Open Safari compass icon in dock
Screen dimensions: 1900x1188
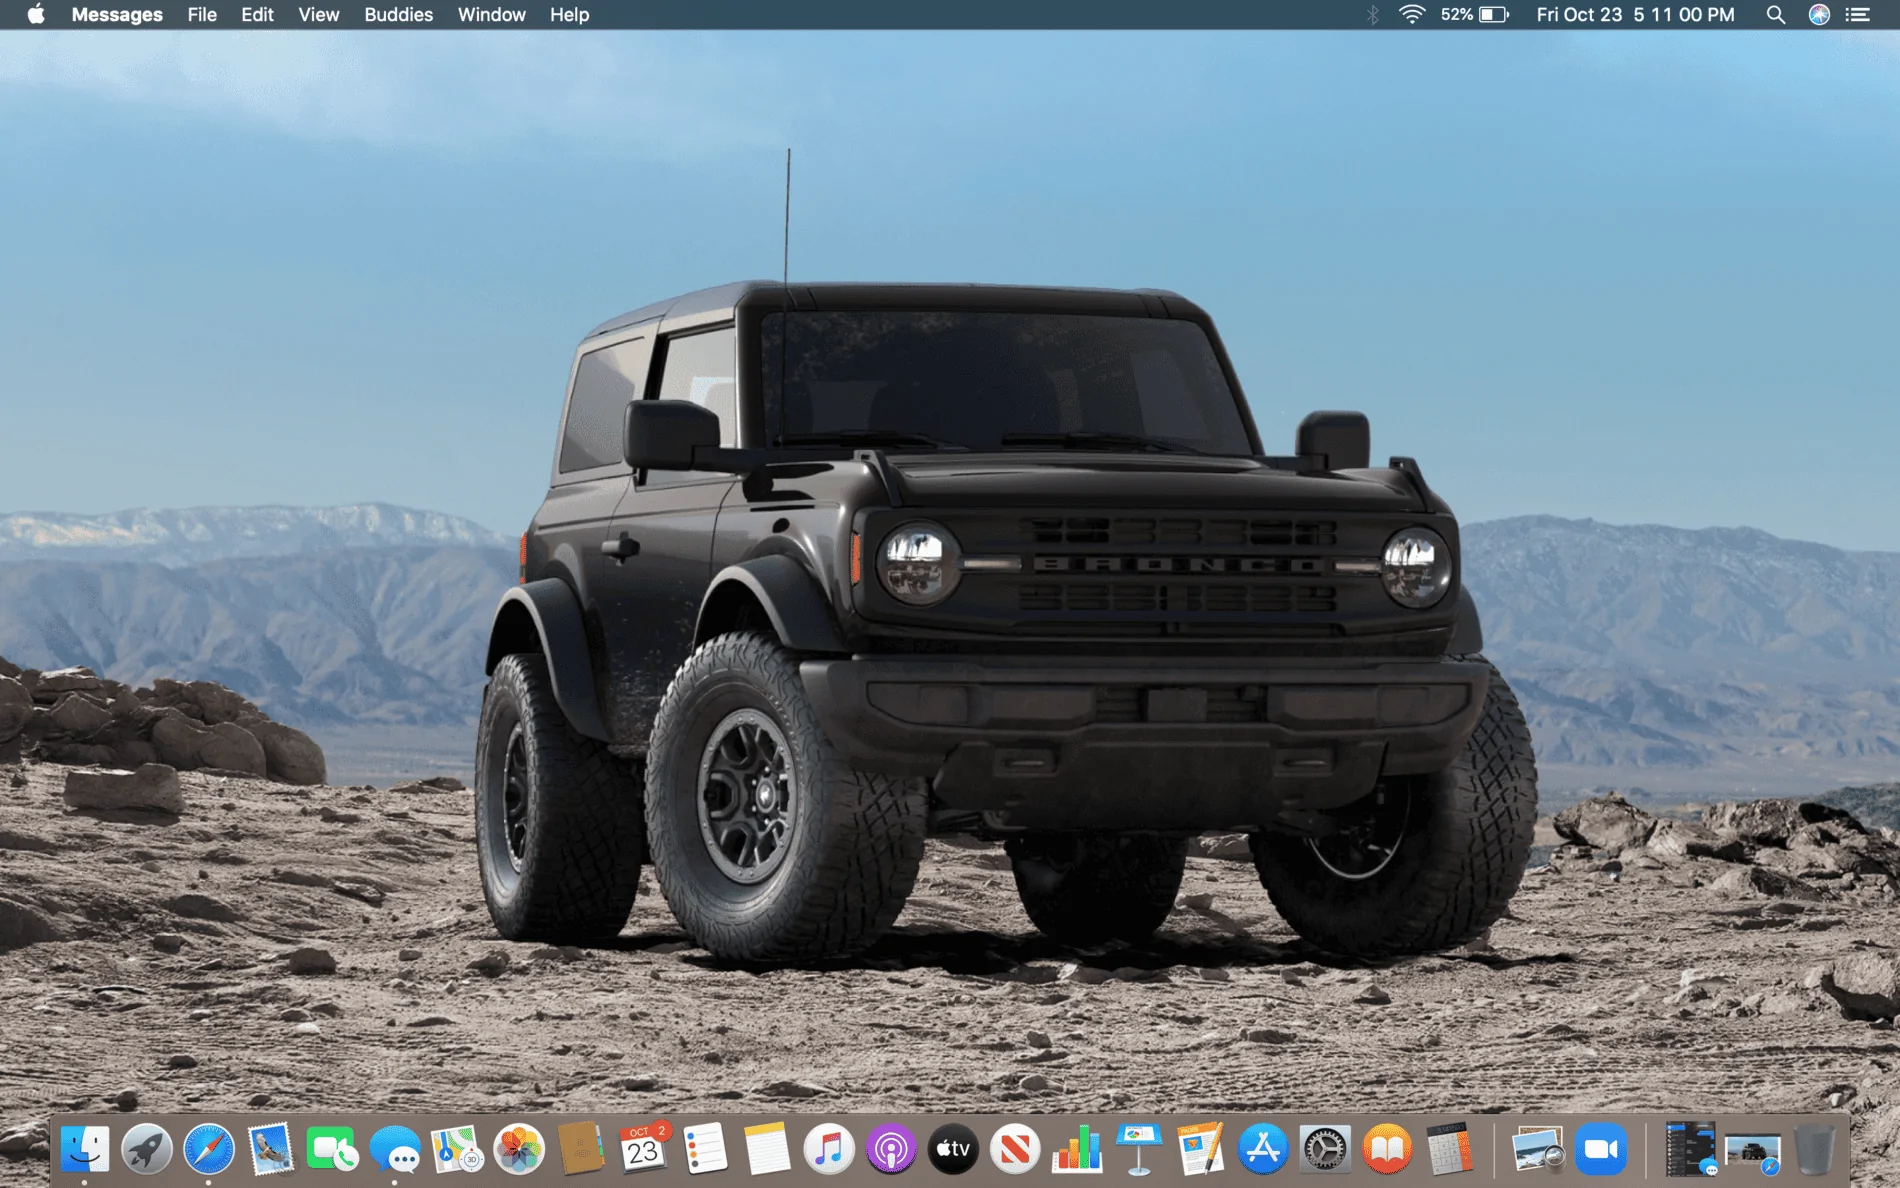click(209, 1149)
